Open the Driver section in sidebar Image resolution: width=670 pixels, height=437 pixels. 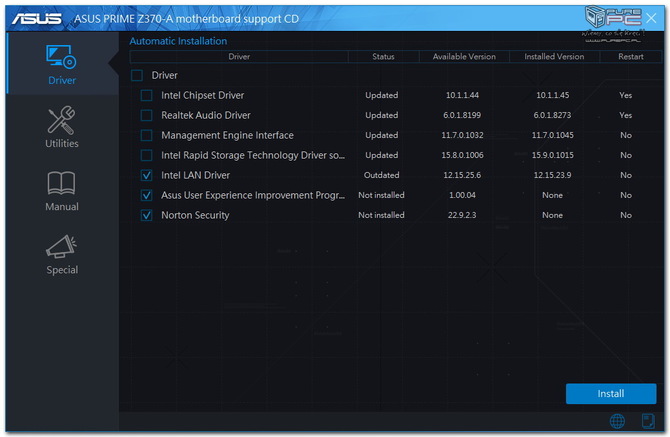[x=62, y=64]
